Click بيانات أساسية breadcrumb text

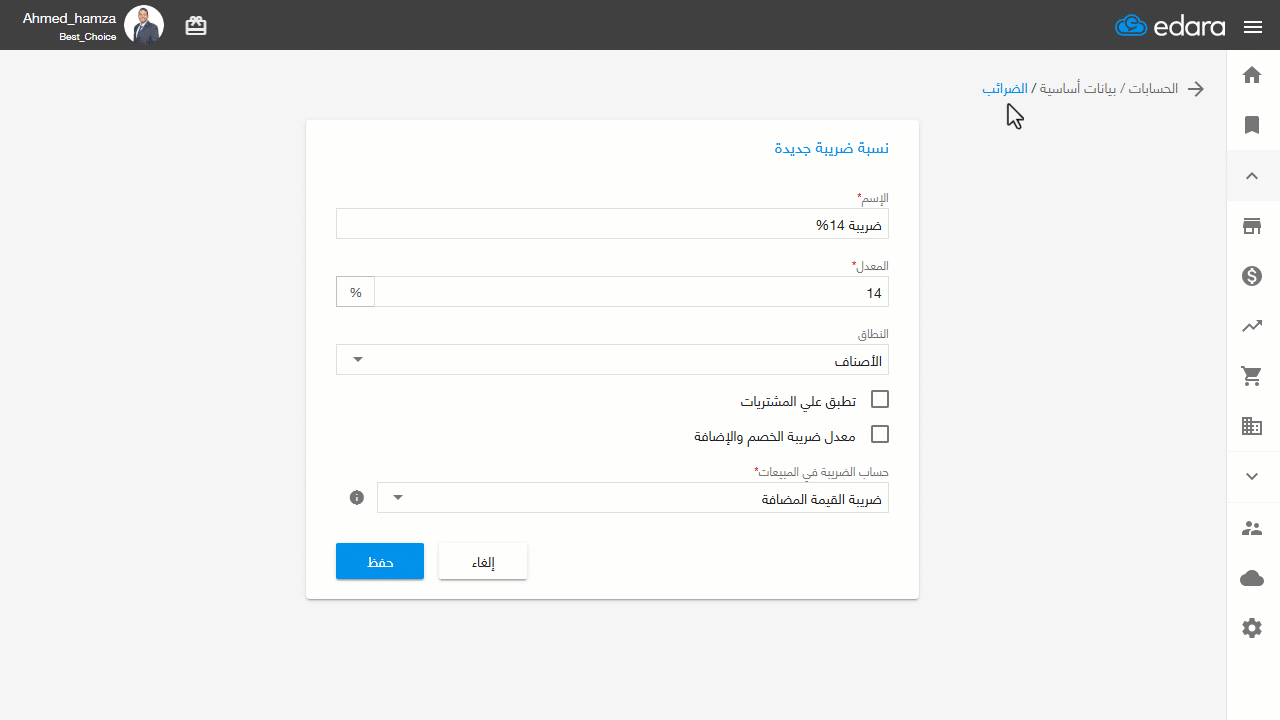1078,89
